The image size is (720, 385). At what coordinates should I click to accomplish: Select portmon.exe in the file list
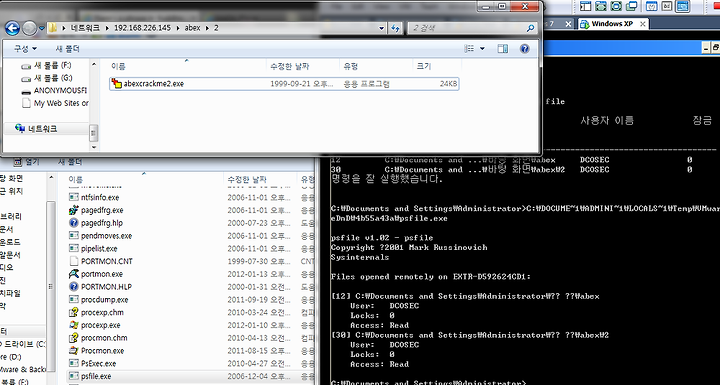click(96, 274)
